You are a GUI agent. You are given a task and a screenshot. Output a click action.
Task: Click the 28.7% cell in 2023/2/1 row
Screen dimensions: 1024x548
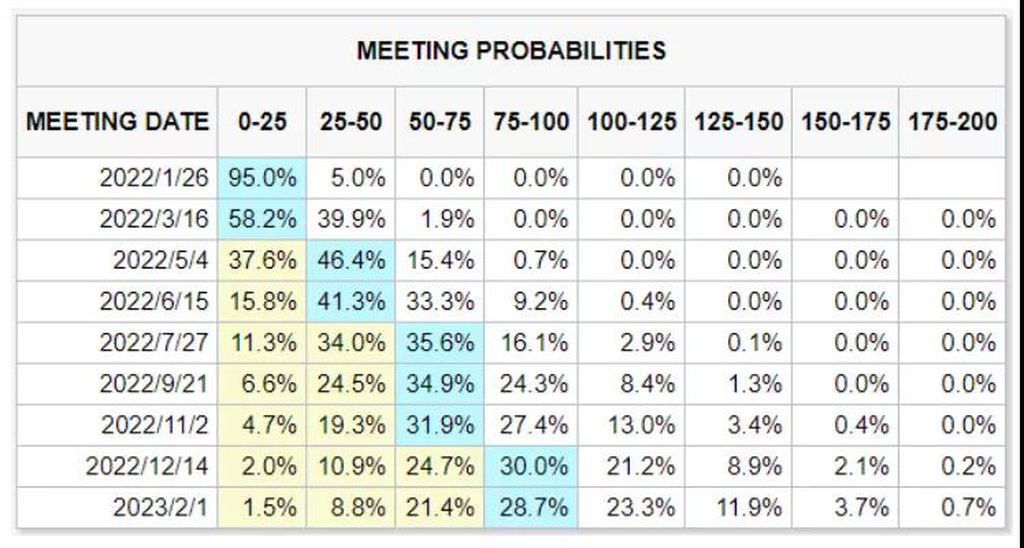531,507
